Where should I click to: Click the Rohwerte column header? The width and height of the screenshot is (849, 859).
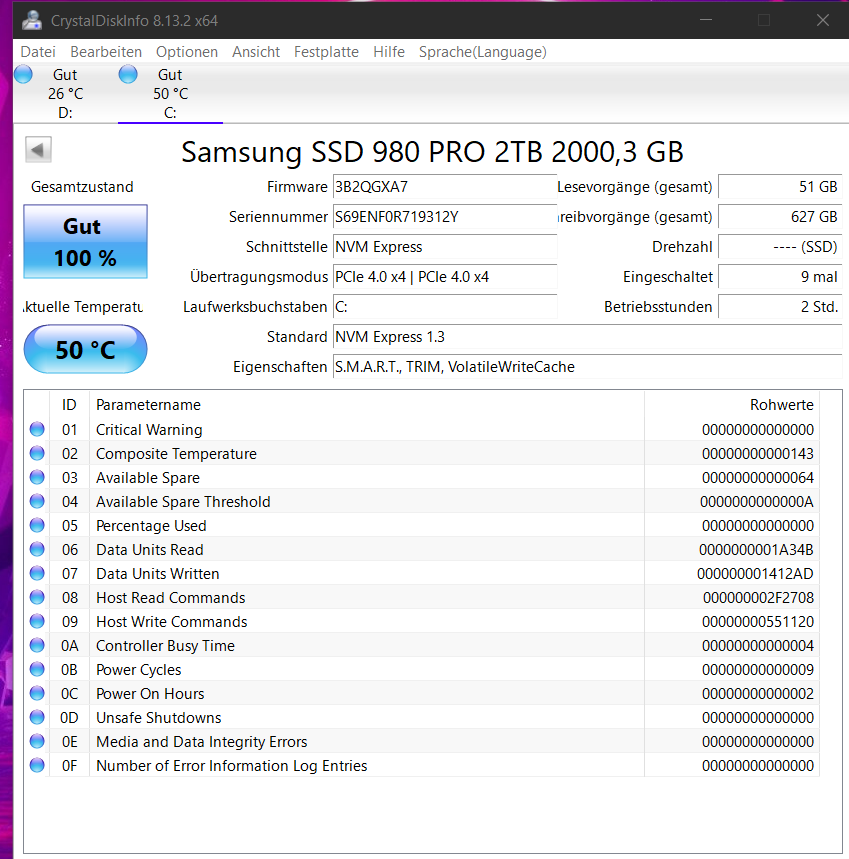[732, 405]
